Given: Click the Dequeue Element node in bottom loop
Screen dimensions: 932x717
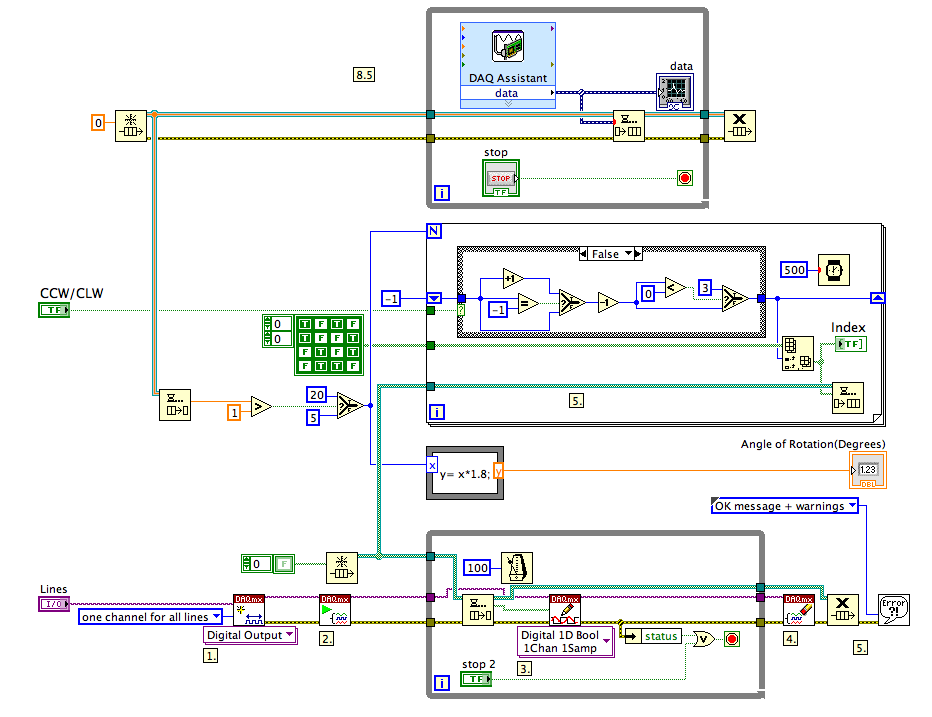Looking at the screenshot, I should [478, 610].
